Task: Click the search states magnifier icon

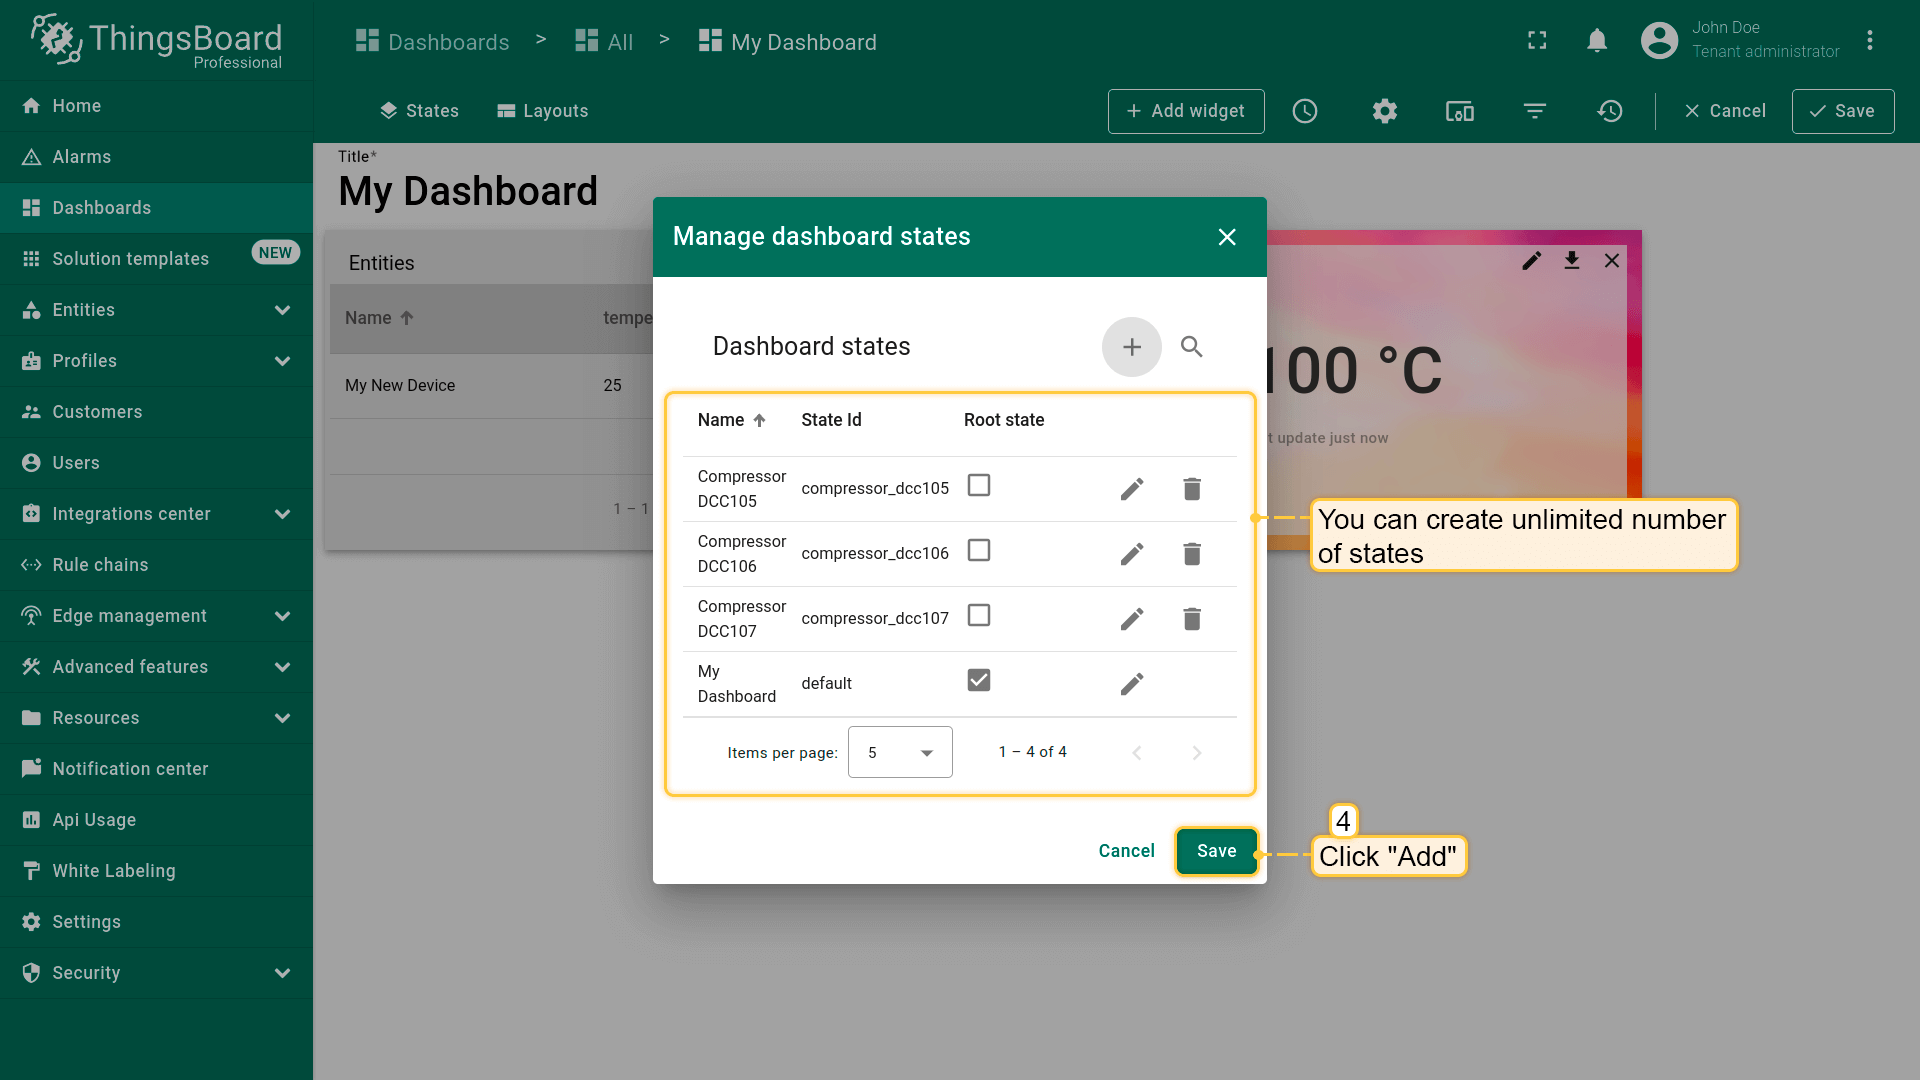Action: (x=1191, y=347)
